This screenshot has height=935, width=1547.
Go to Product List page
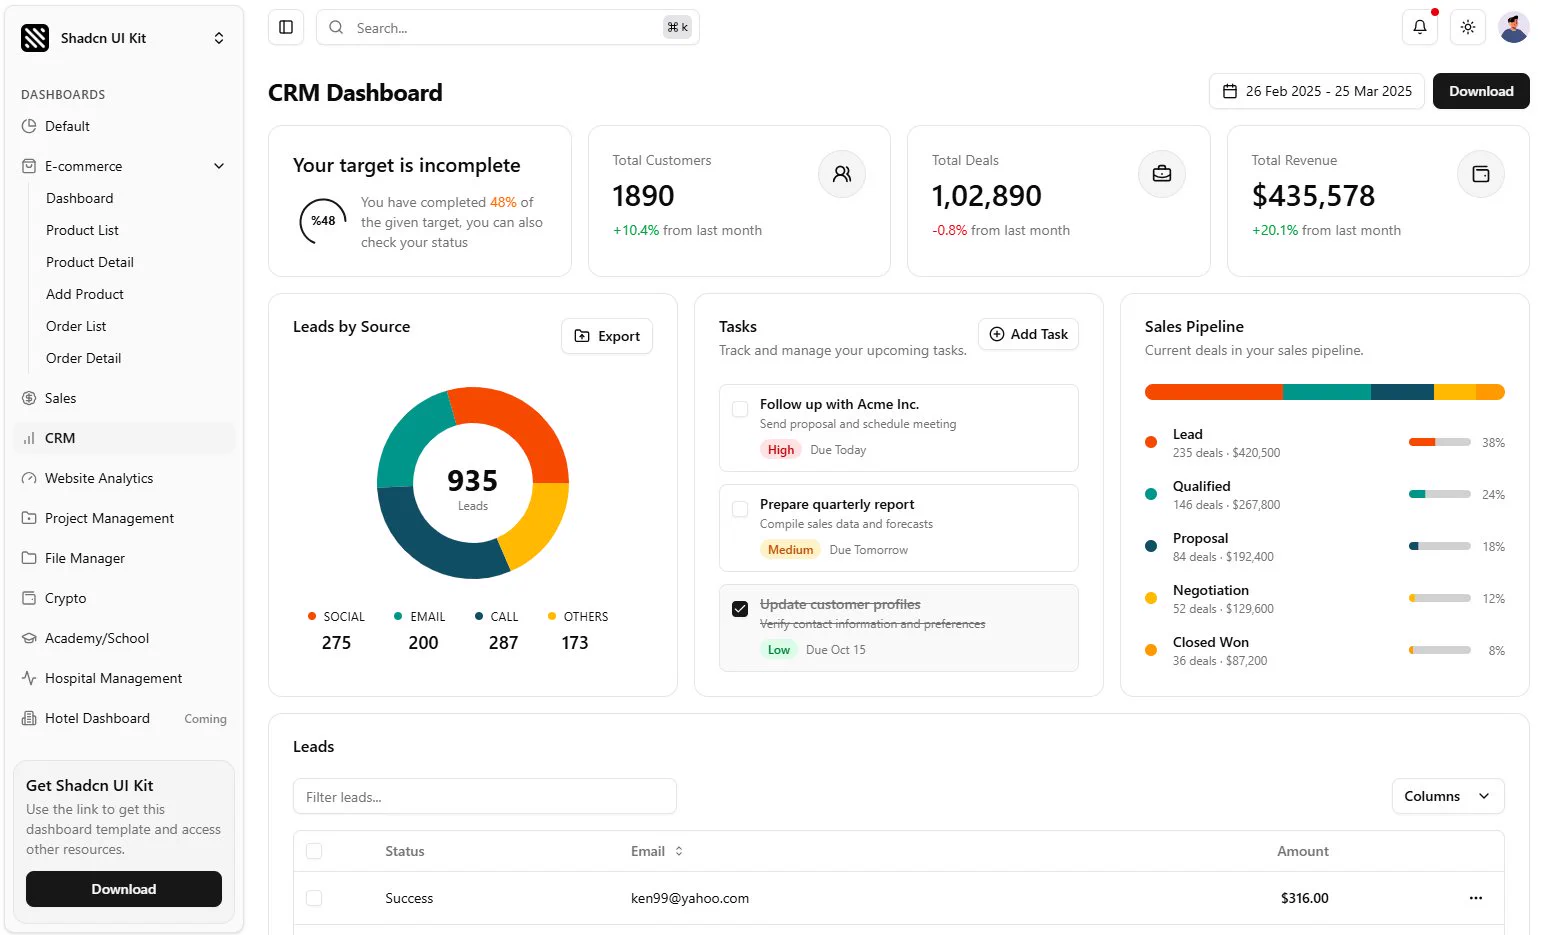82,230
